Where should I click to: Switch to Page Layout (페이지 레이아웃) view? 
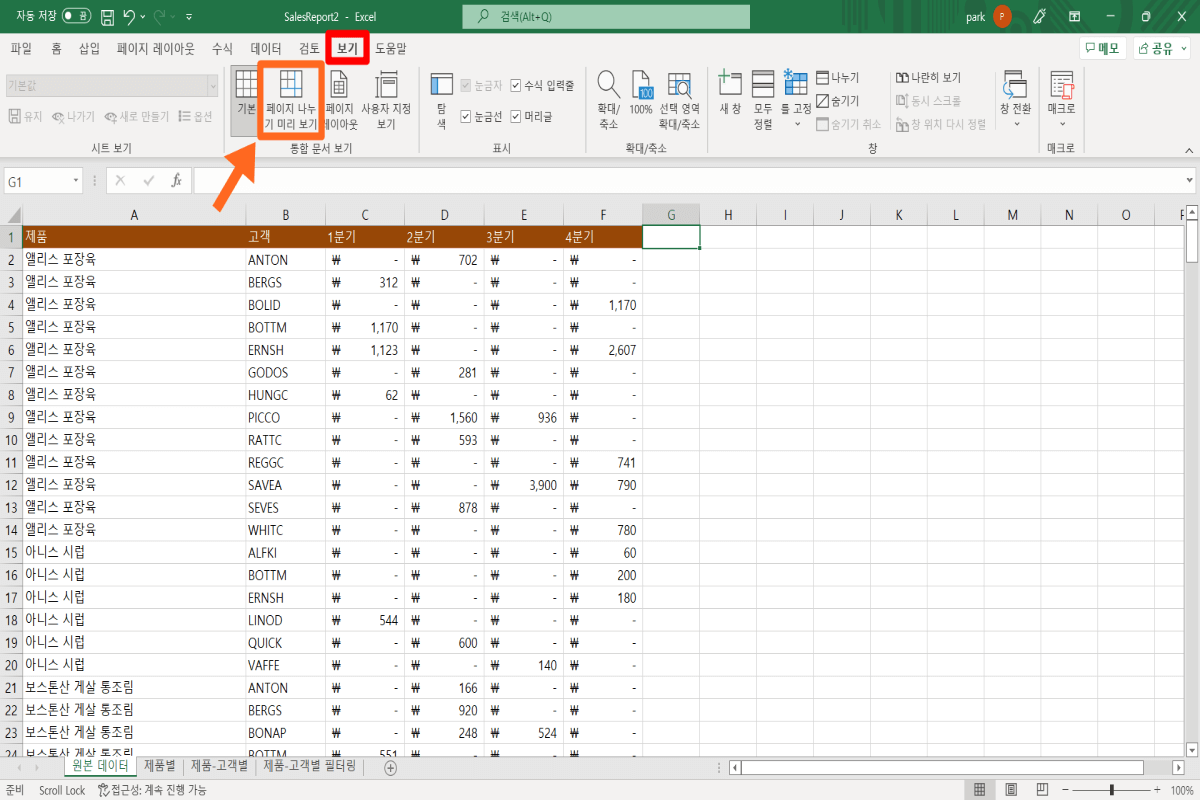(341, 100)
